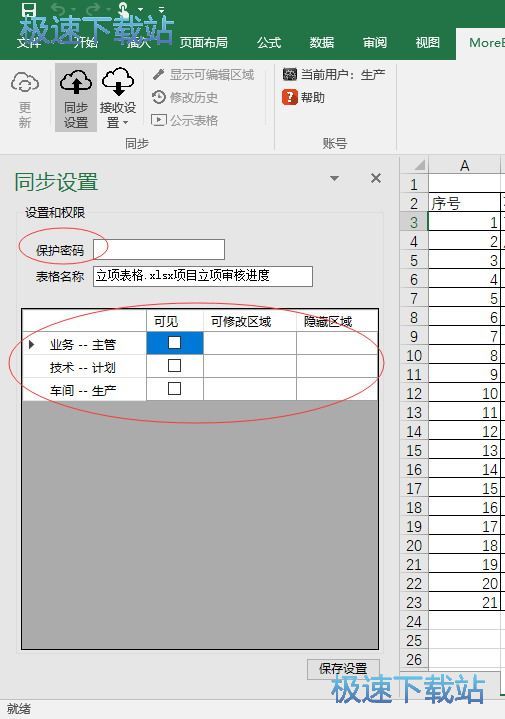
Task: Select the 车间 -- 生产 row header
Action: point(84,389)
